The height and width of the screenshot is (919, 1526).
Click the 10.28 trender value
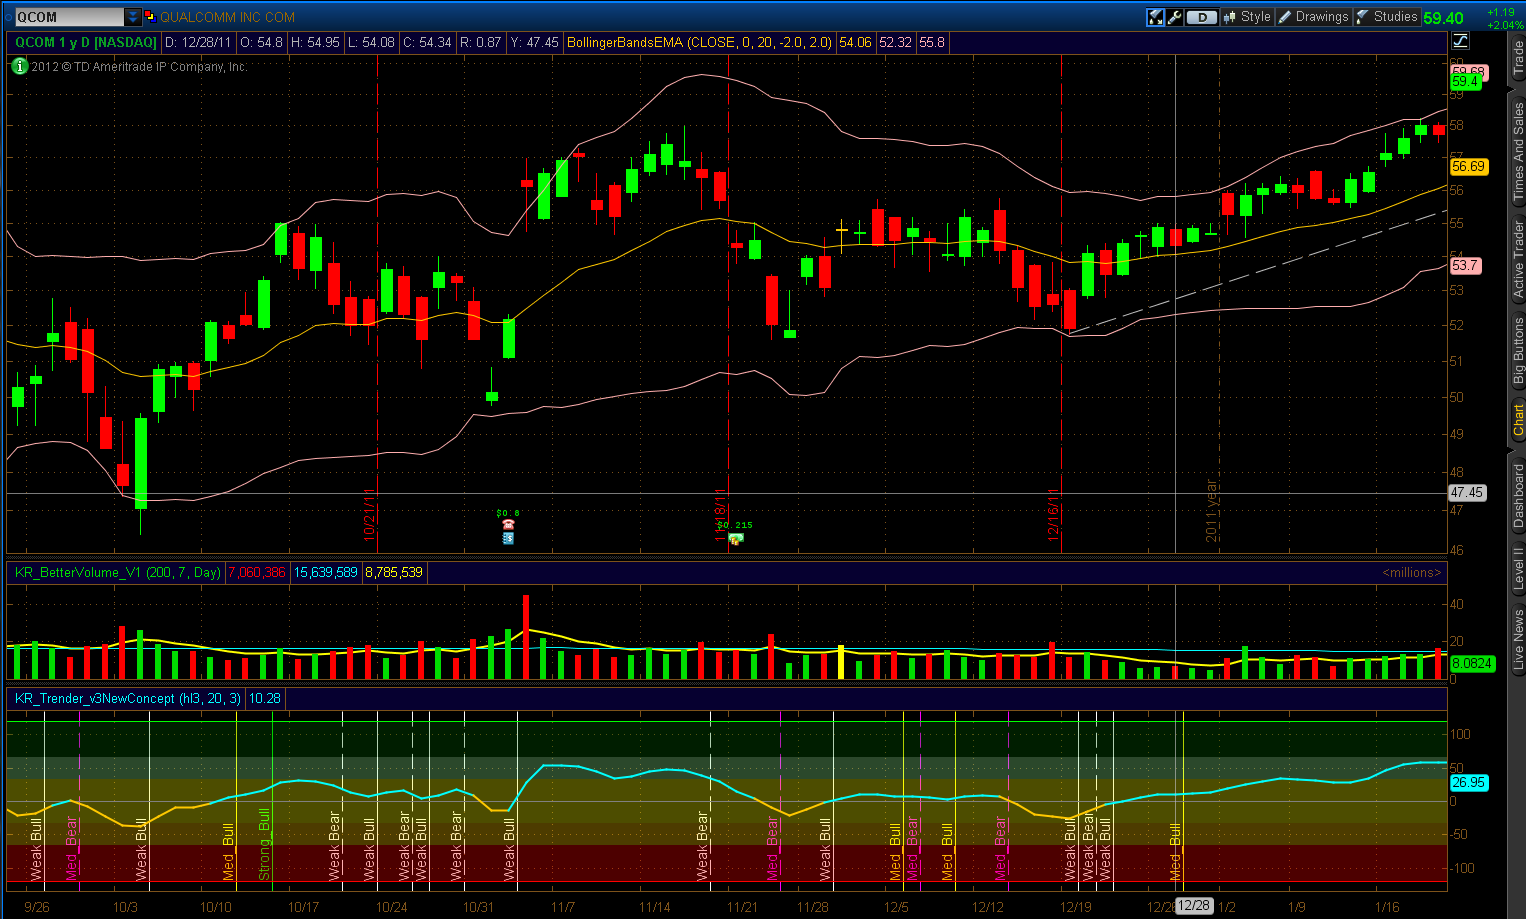265,698
